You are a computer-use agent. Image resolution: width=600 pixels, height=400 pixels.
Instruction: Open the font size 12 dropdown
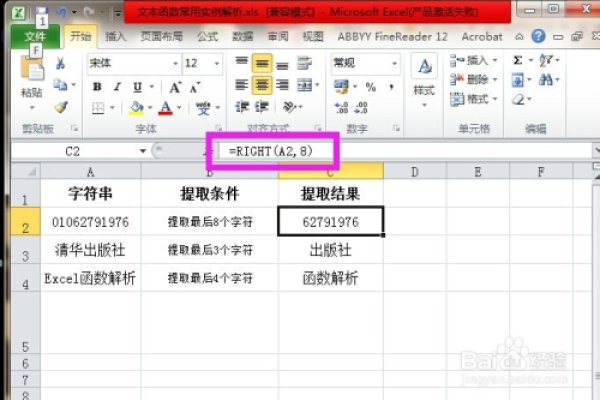(x=217, y=64)
